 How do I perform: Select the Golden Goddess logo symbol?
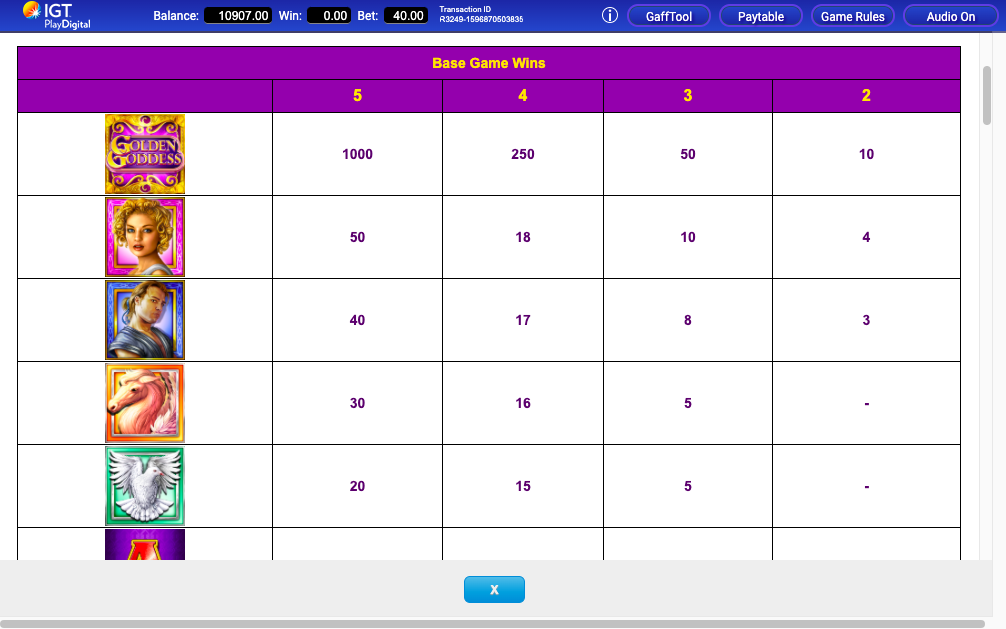click(144, 153)
